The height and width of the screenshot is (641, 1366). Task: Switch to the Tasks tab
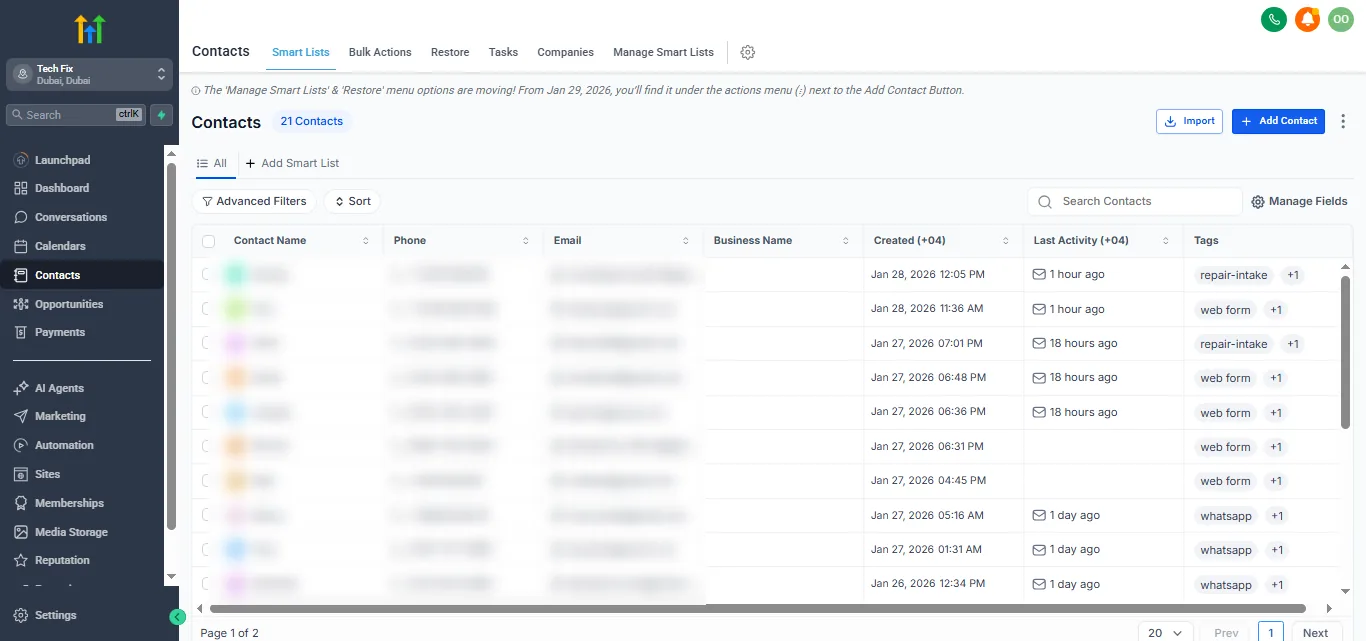click(503, 52)
